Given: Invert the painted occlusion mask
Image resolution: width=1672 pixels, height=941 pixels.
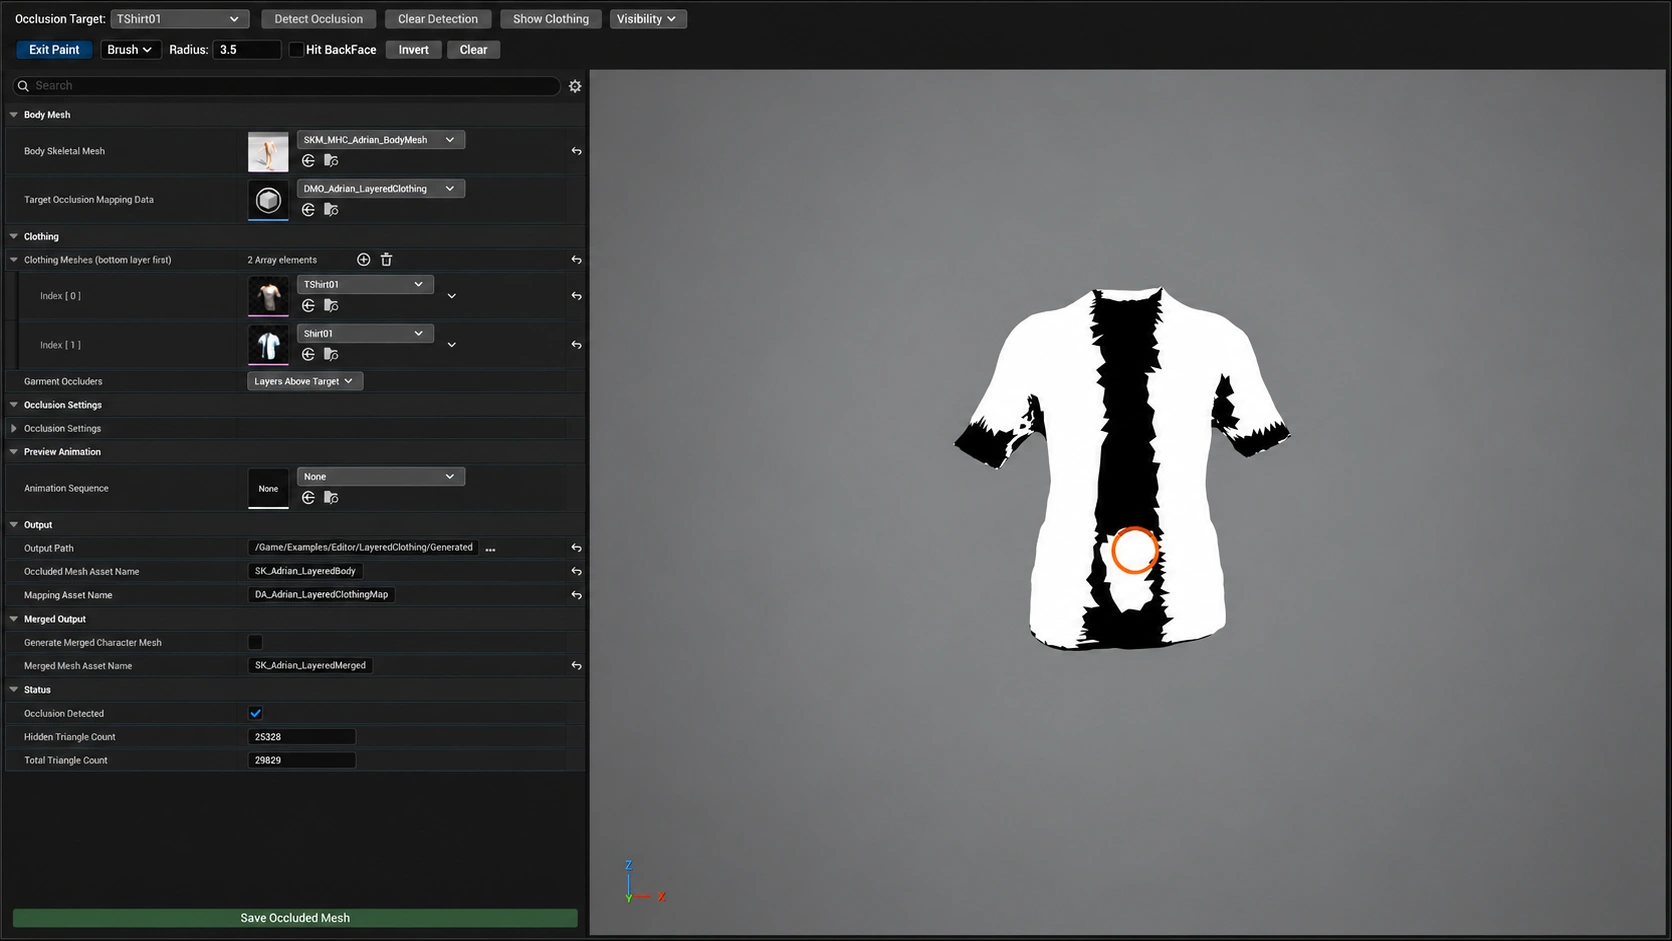Looking at the screenshot, I should (414, 50).
